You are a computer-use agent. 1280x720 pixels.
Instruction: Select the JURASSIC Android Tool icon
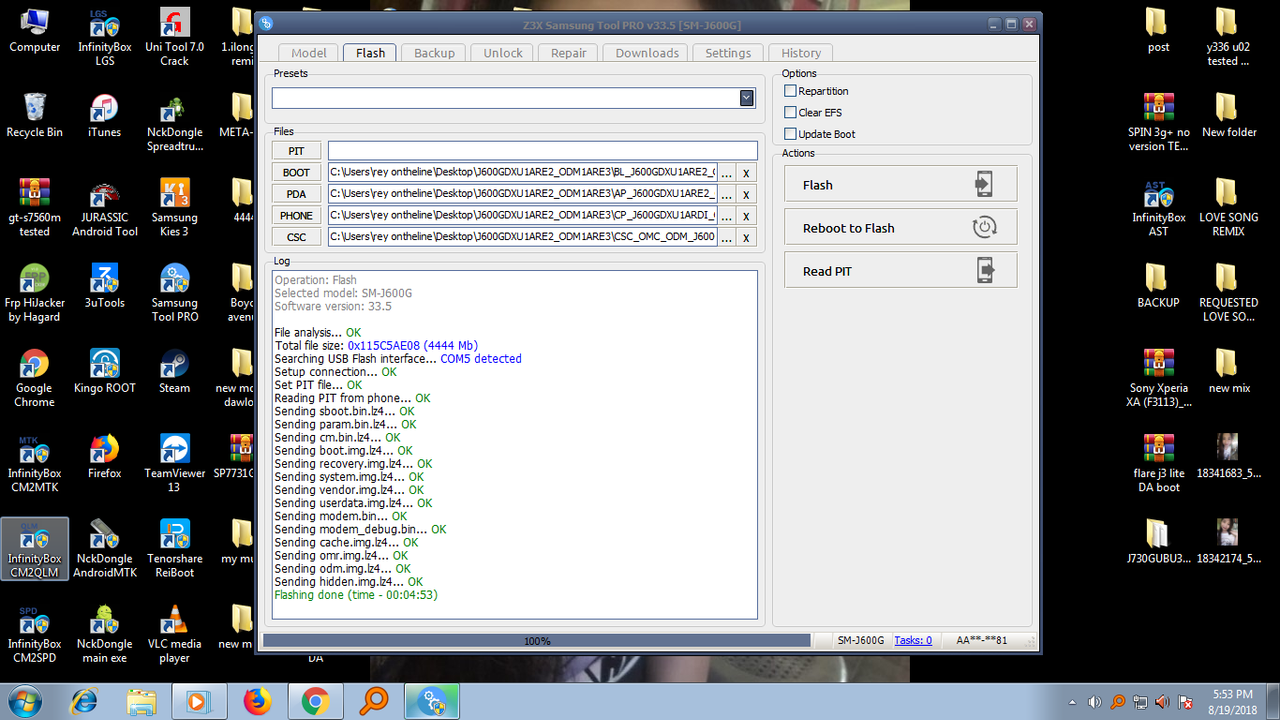104,208
